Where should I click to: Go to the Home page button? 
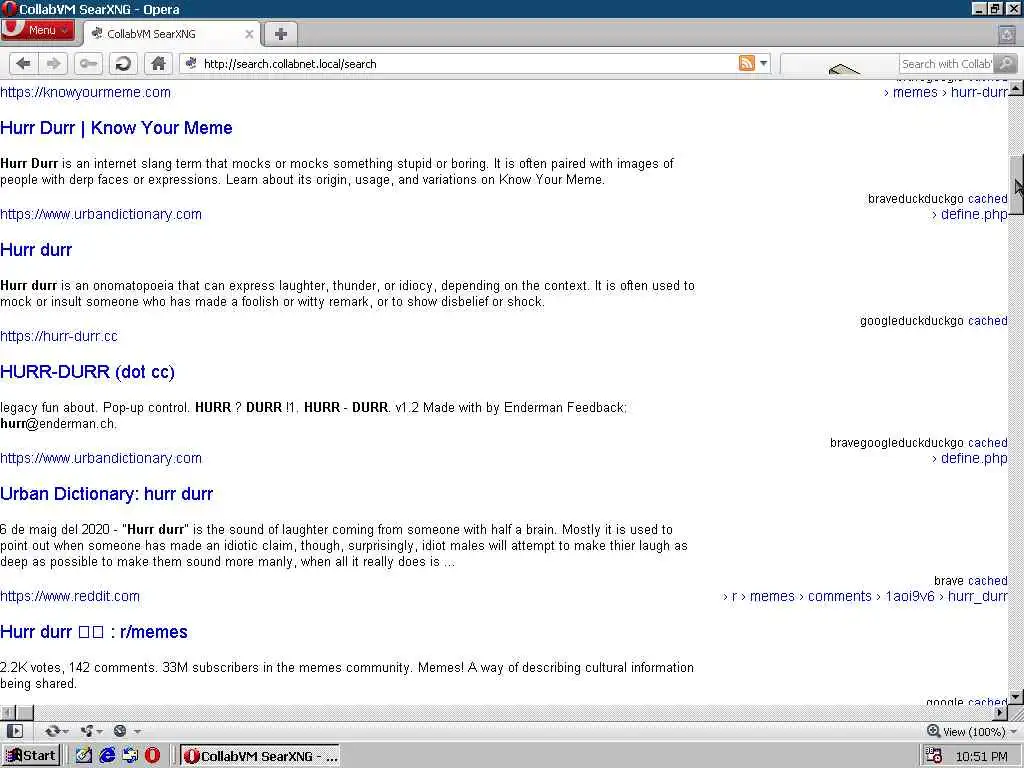coord(158,63)
